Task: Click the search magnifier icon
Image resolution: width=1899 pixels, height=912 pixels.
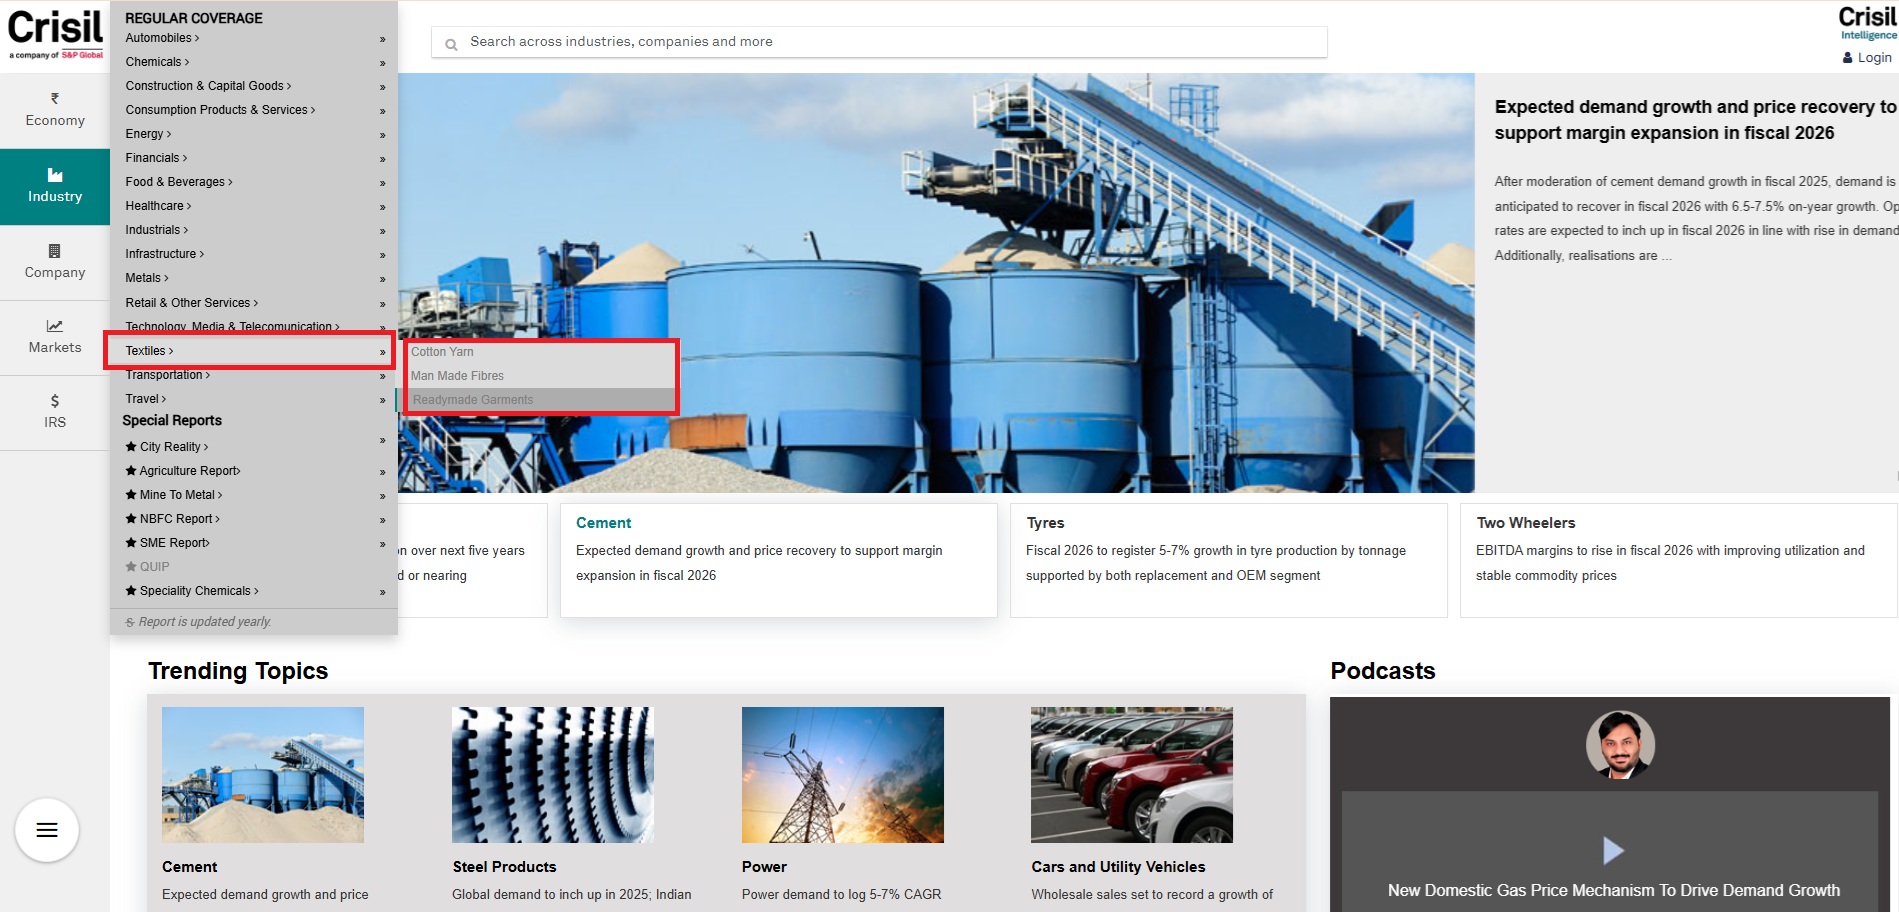Action: 451,44
